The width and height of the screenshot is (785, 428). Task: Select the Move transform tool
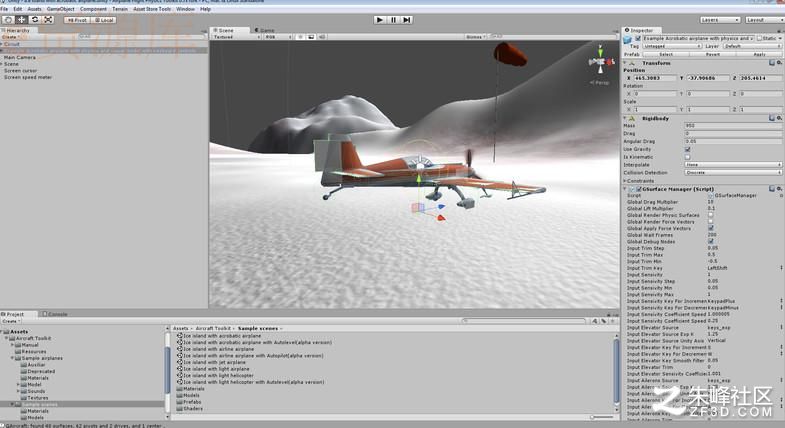[x=22, y=20]
